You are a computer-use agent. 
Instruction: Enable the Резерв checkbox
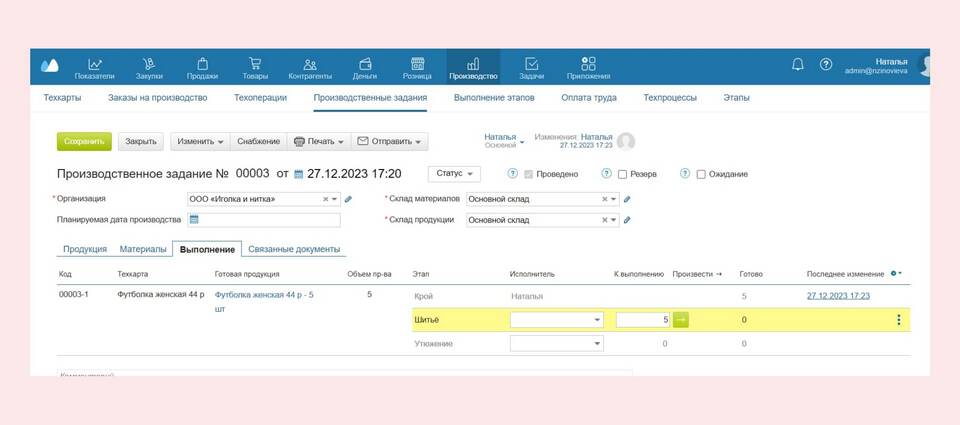(x=622, y=174)
